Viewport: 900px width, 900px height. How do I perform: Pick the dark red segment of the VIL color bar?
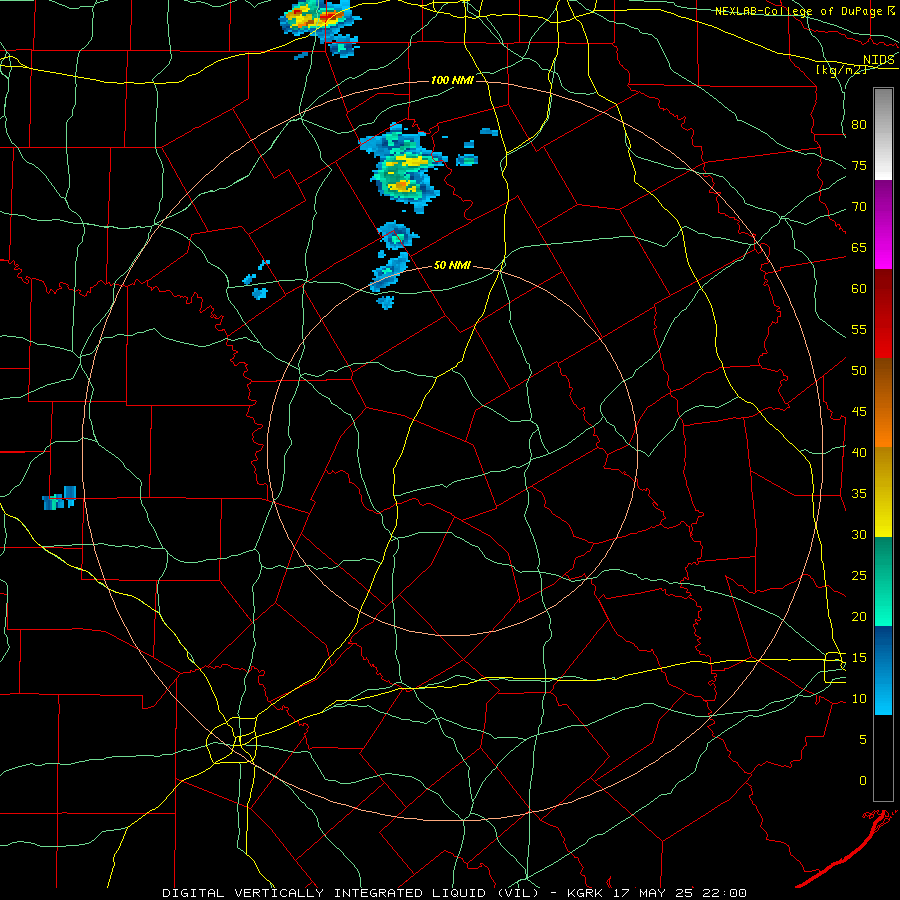(883, 314)
